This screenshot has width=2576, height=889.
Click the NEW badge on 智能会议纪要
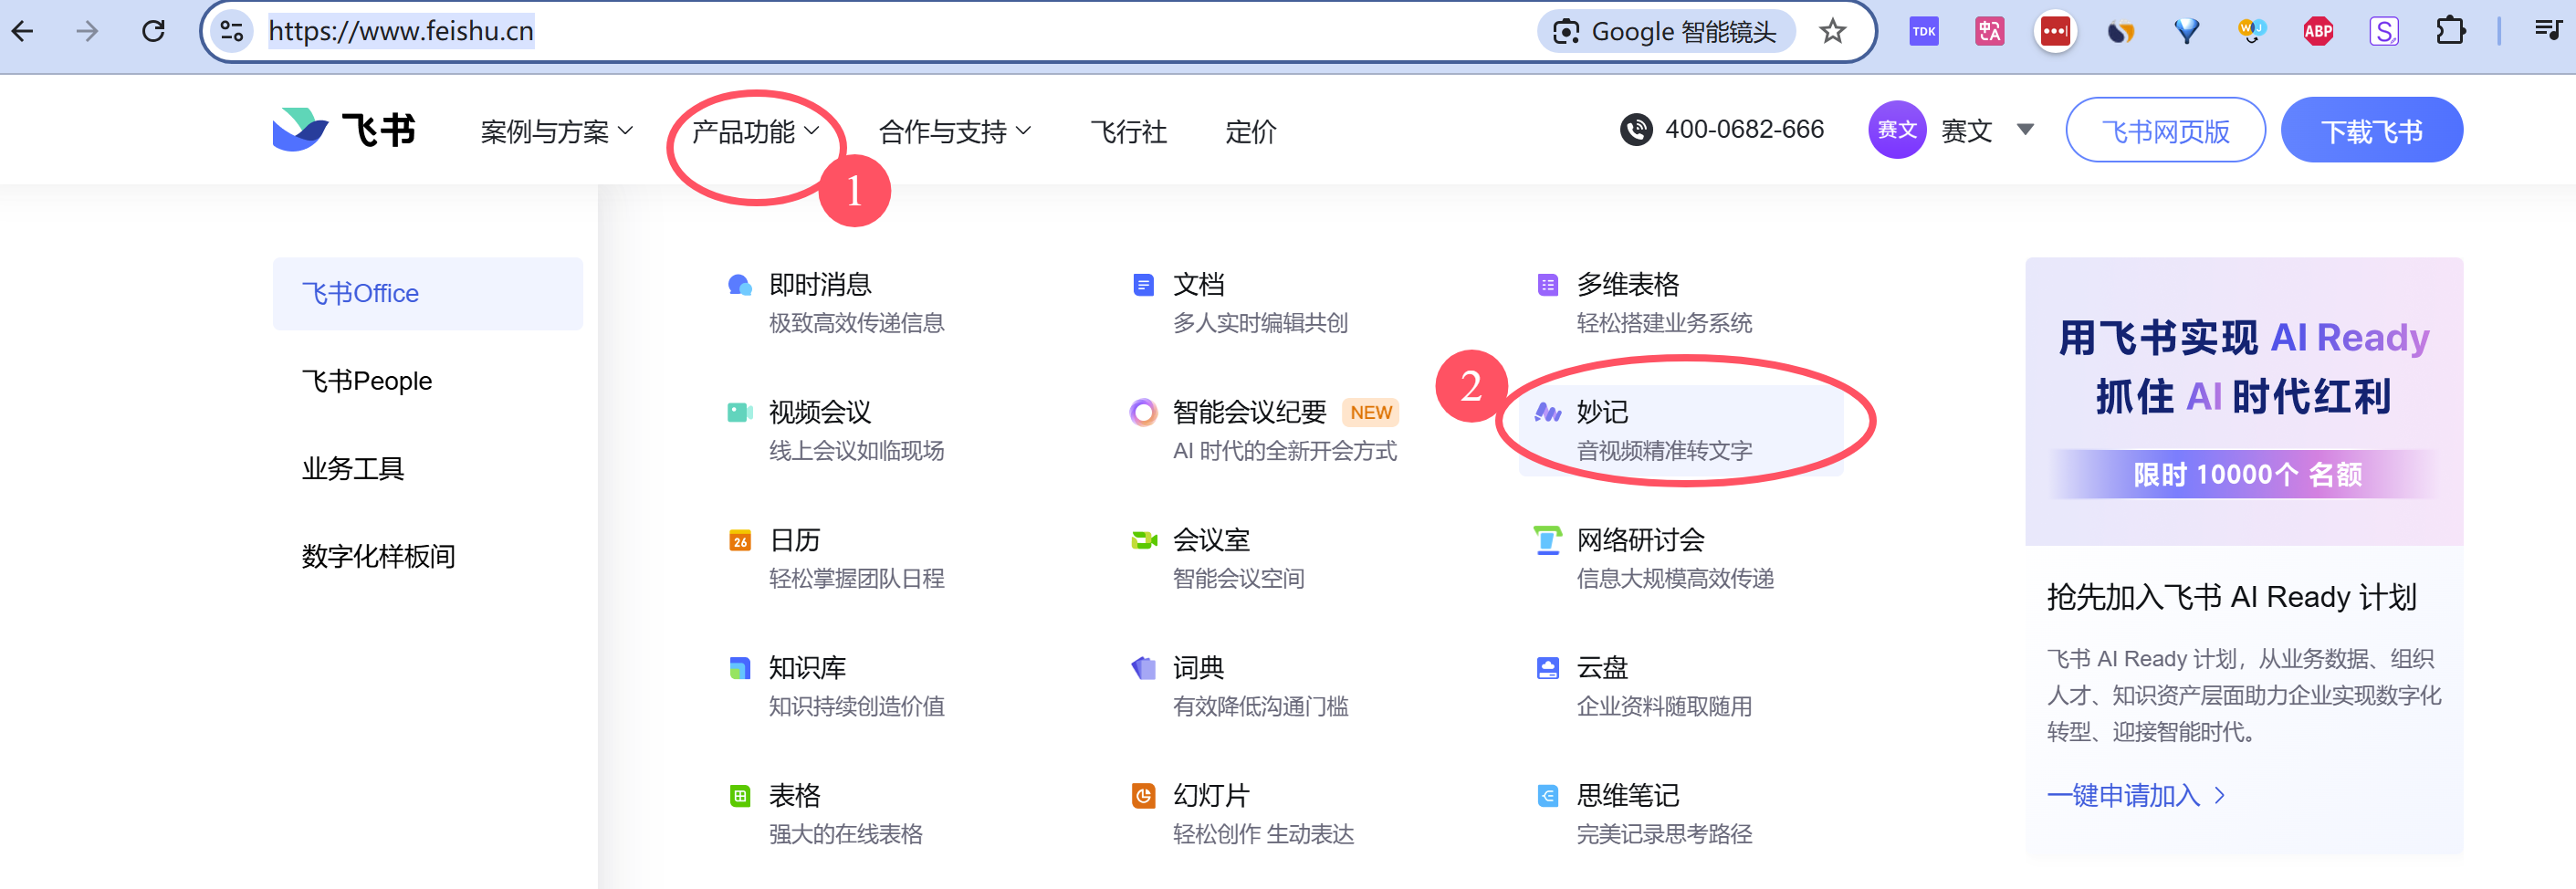point(1370,412)
